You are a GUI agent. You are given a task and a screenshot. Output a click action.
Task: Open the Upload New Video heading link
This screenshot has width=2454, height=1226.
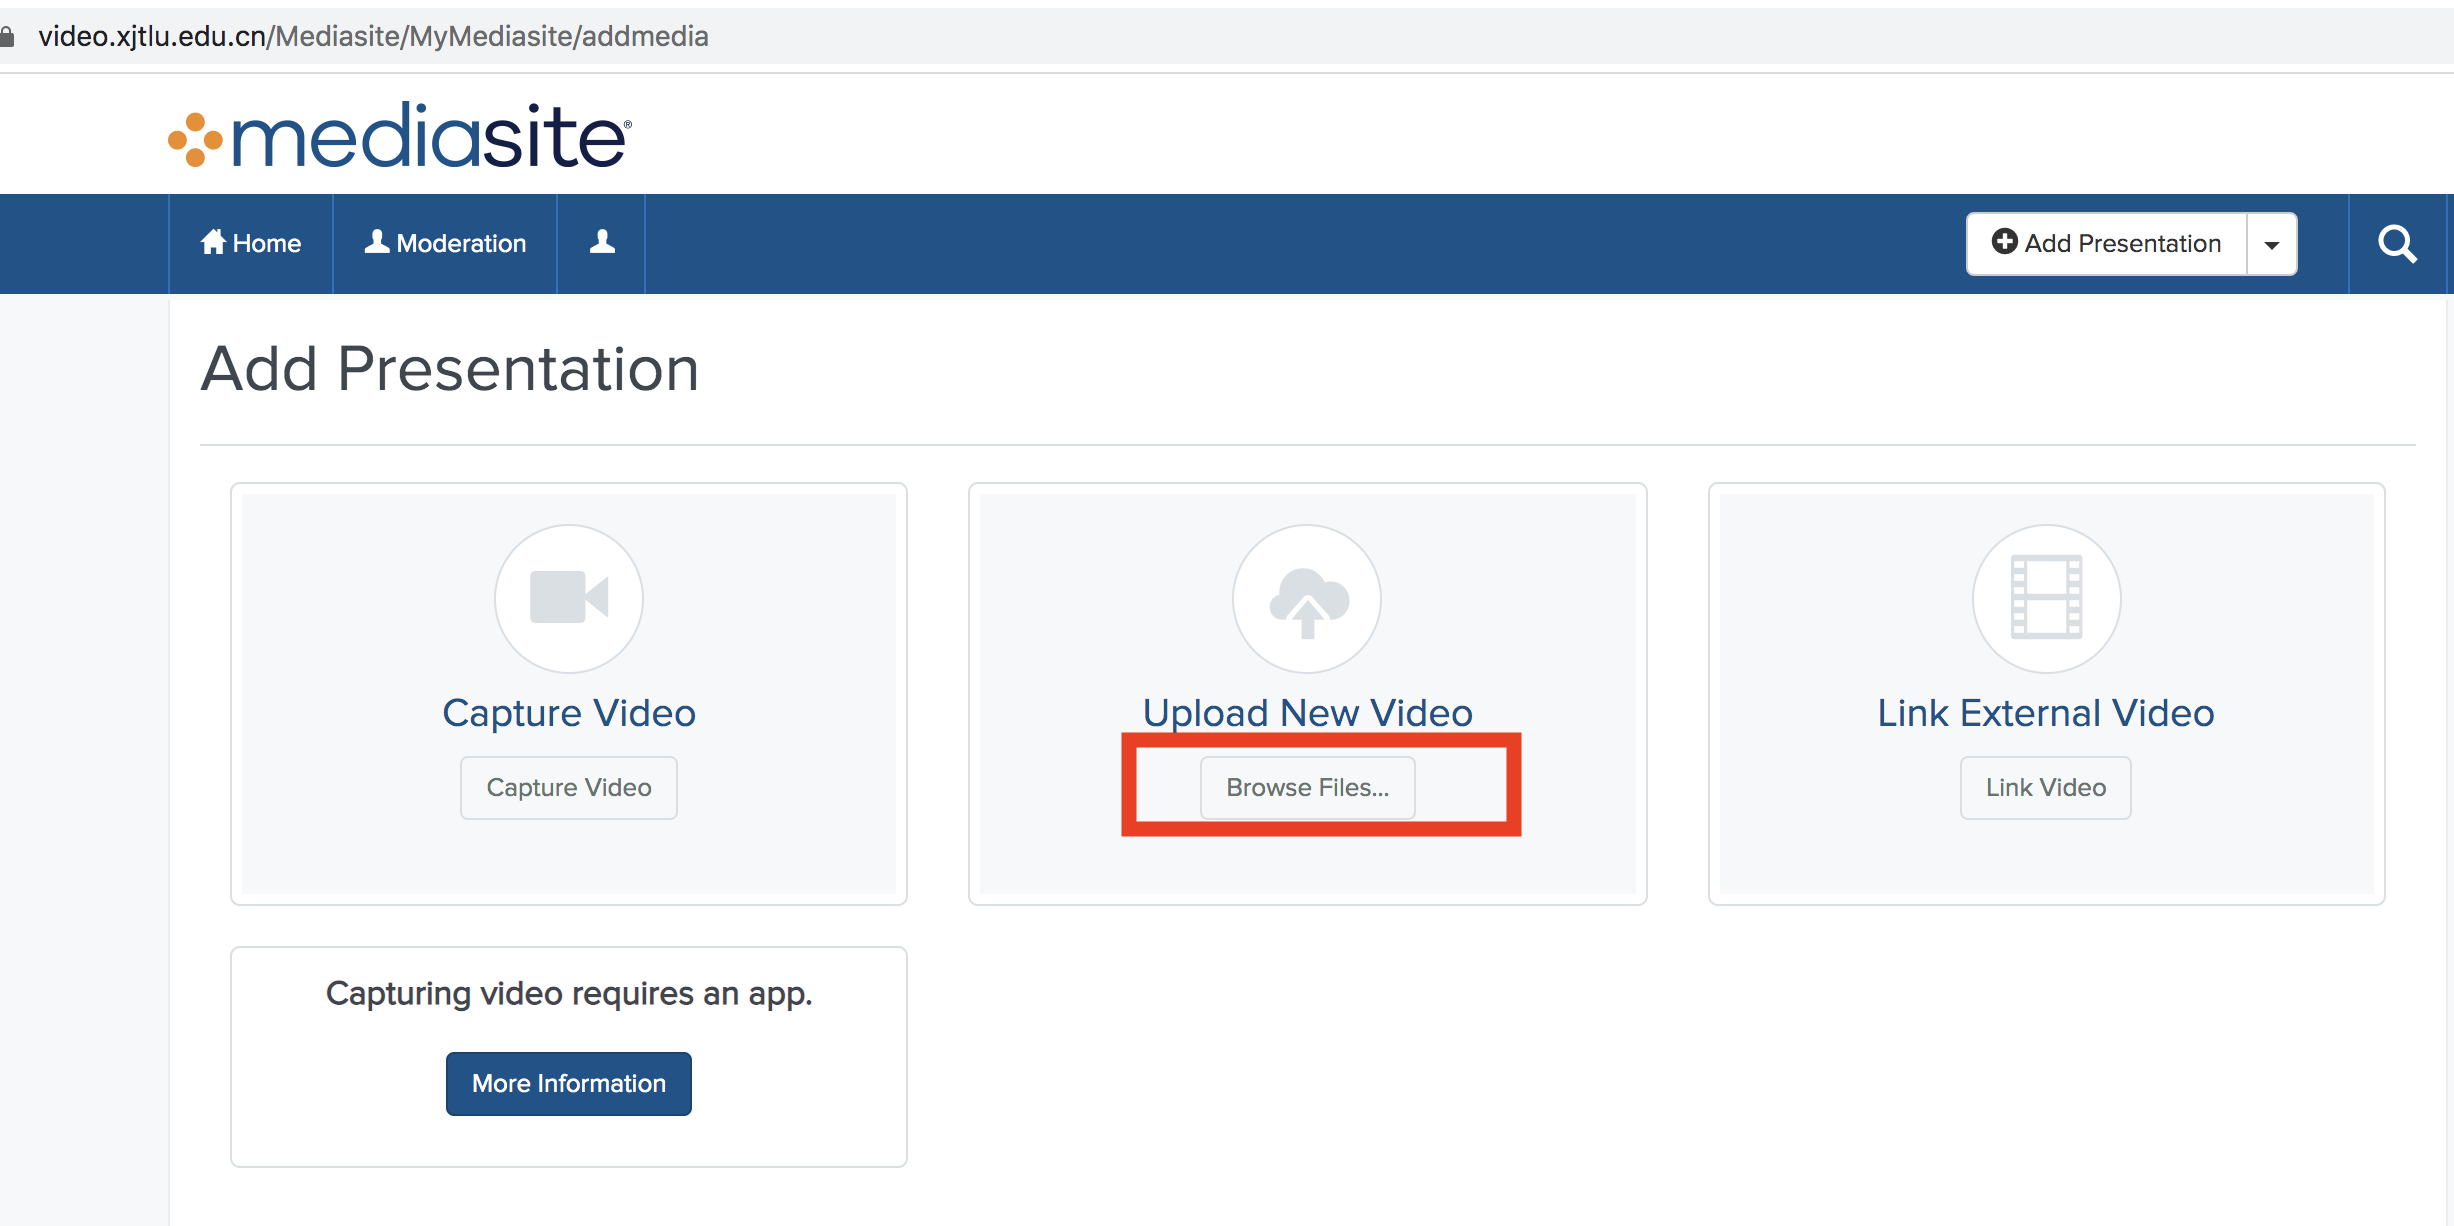(x=1307, y=713)
